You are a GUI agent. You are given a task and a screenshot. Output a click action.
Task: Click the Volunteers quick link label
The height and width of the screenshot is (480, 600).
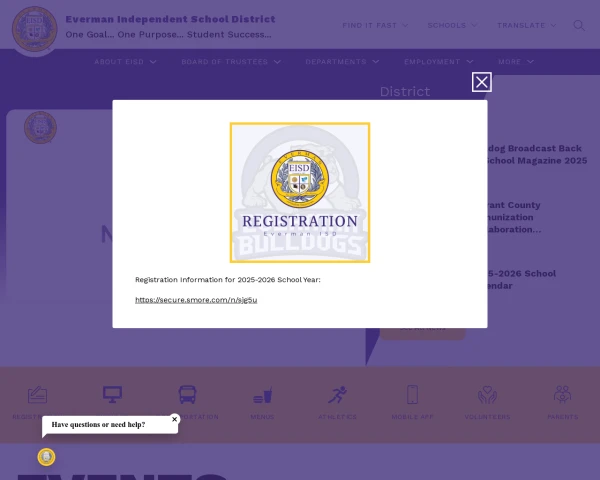point(488,417)
